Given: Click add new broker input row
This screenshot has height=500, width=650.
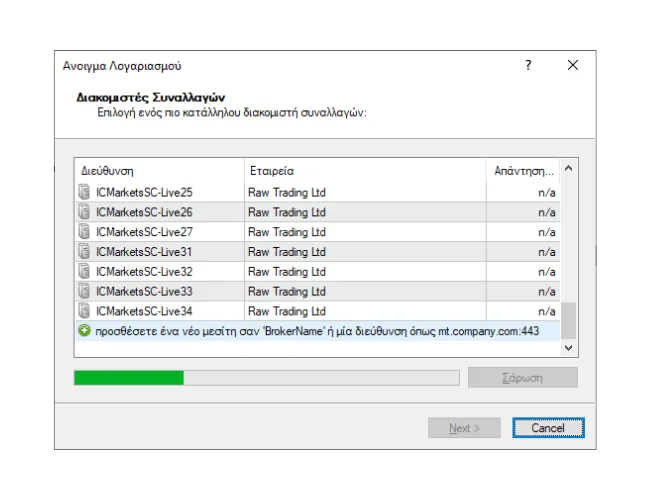Looking at the screenshot, I should click(320, 330).
